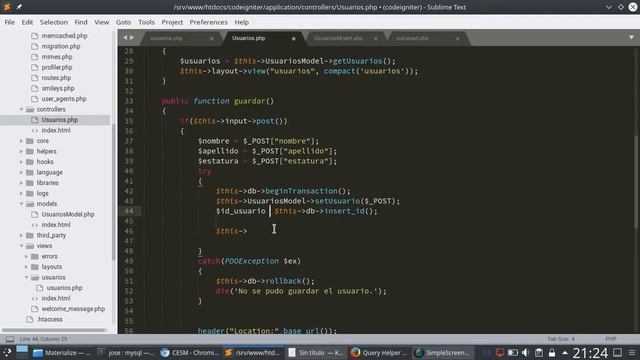Expand the third_party folder

point(22,235)
